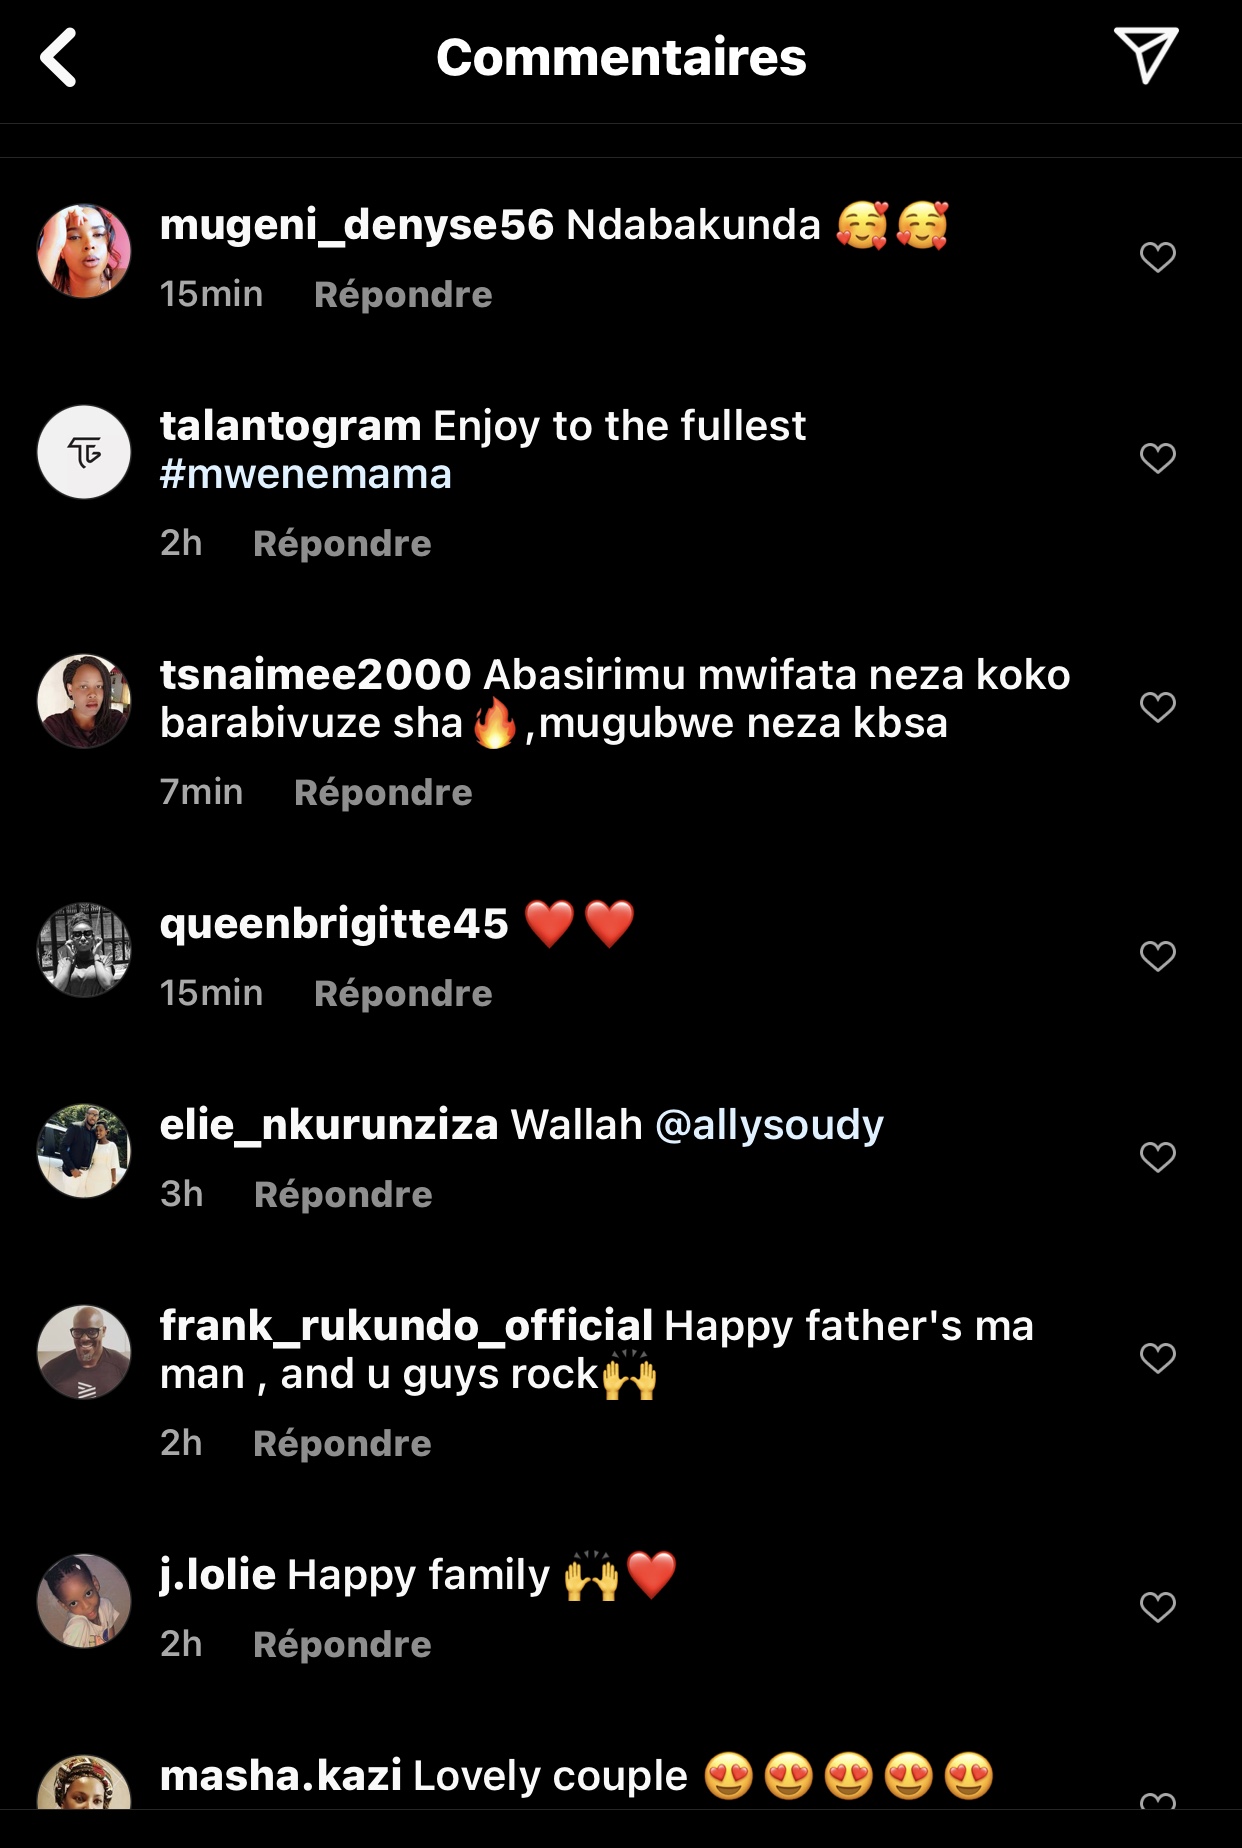This screenshot has width=1242, height=1848.
Task: Reply to mugeni_denyse56's comment
Action: (x=402, y=295)
